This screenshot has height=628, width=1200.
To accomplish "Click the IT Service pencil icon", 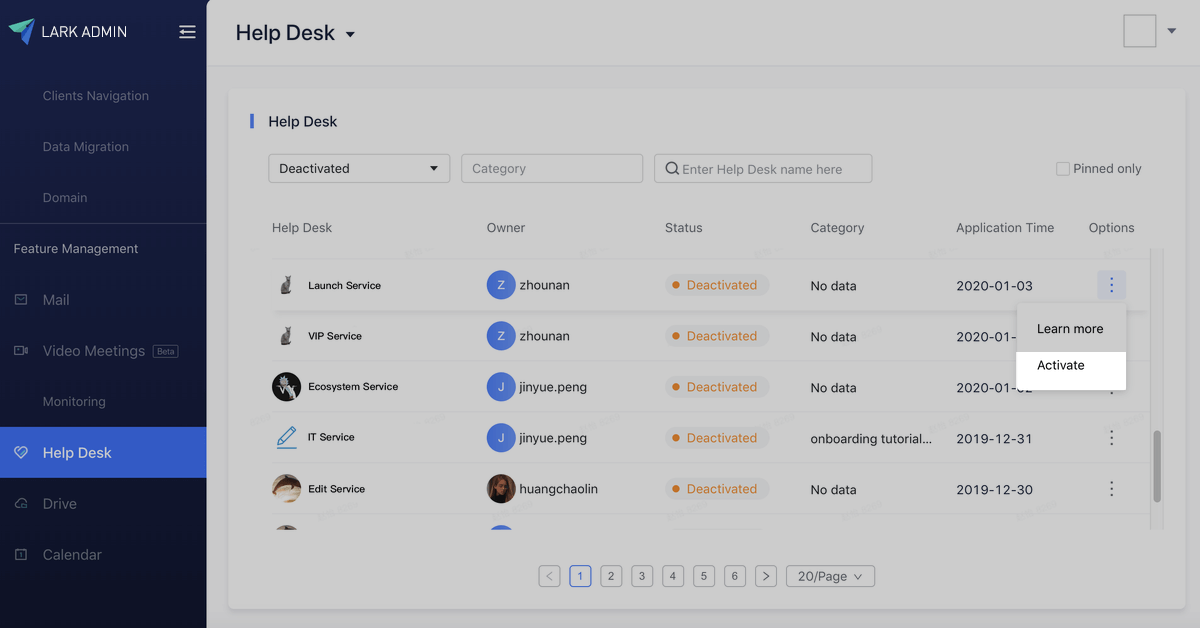I will click(x=286, y=438).
